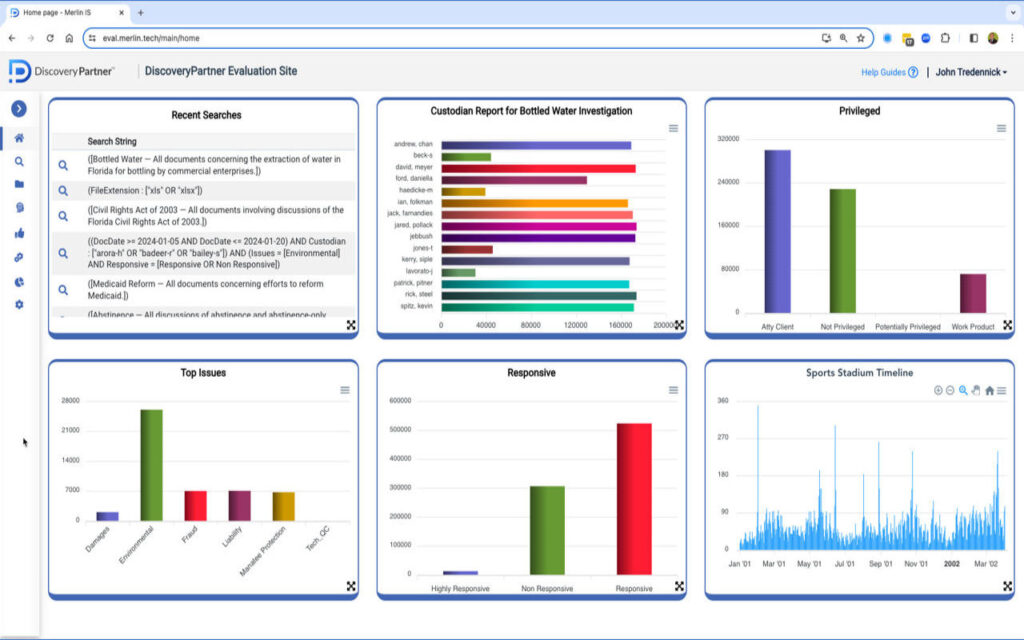Open the John Tredennick user dropdown
The width and height of the screenshot is (1024, 640).
(x=971, y=72)
